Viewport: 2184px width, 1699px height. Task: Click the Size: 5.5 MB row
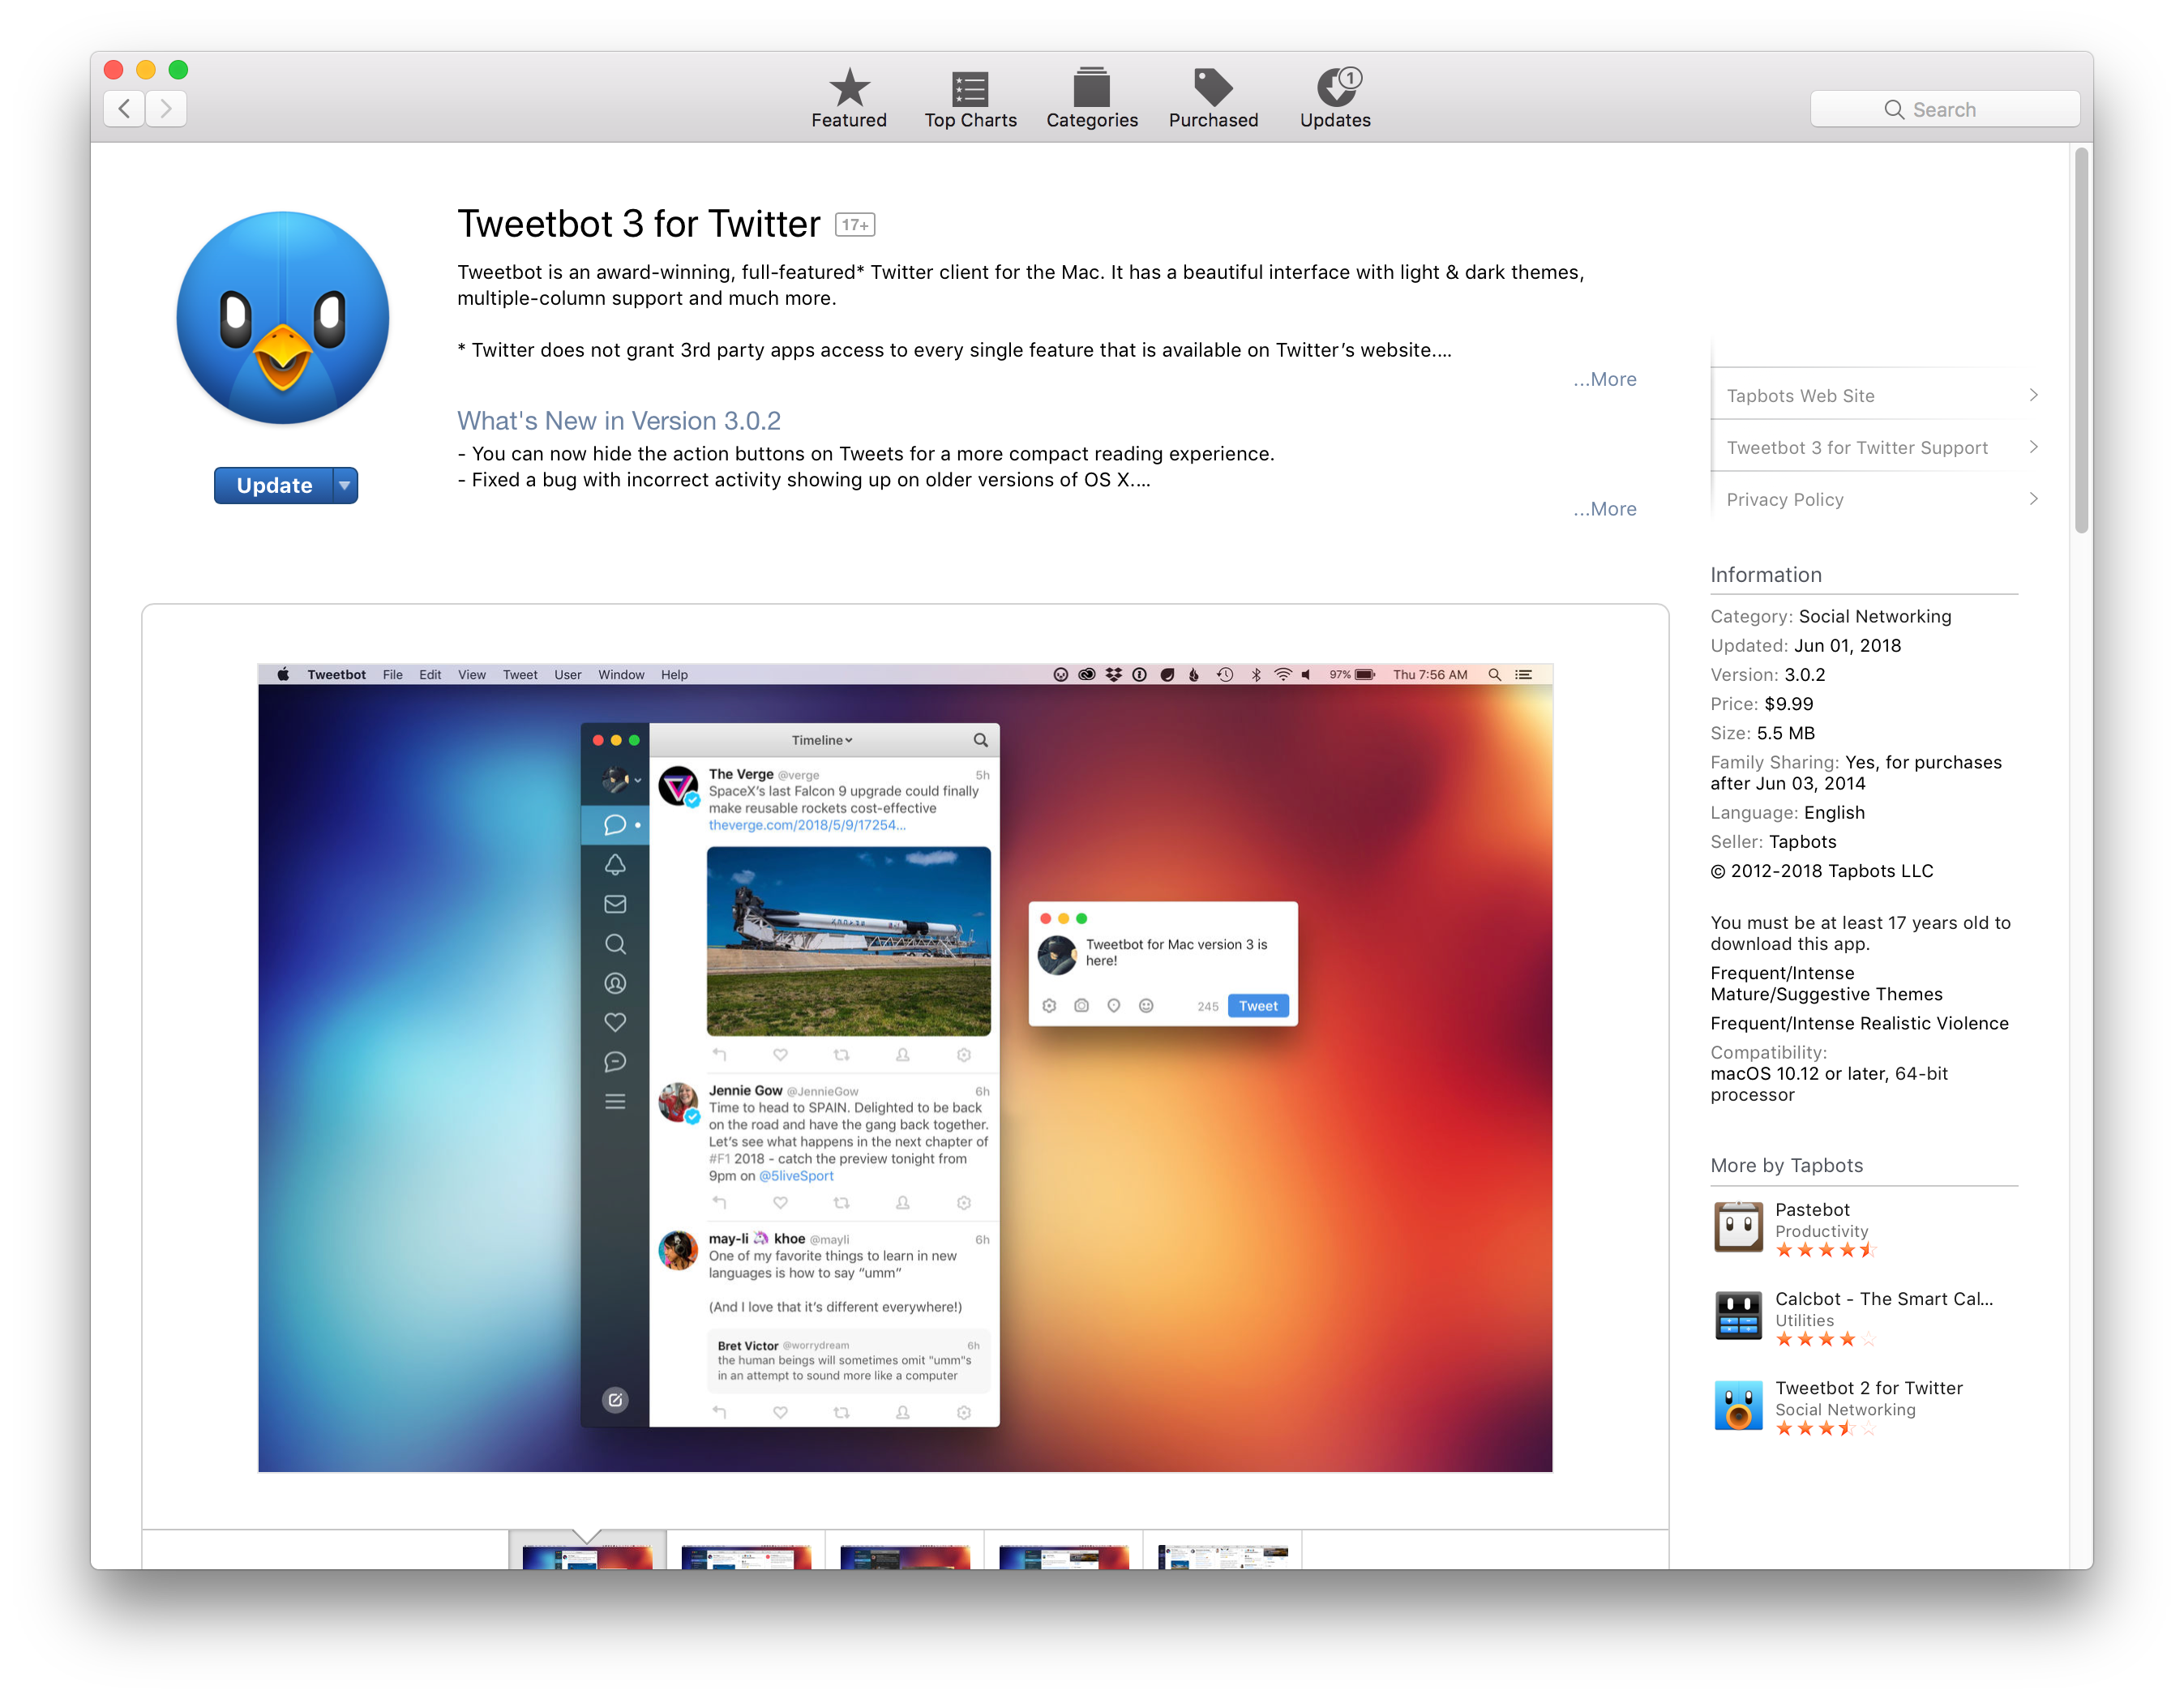click(x=1762, y=732)
